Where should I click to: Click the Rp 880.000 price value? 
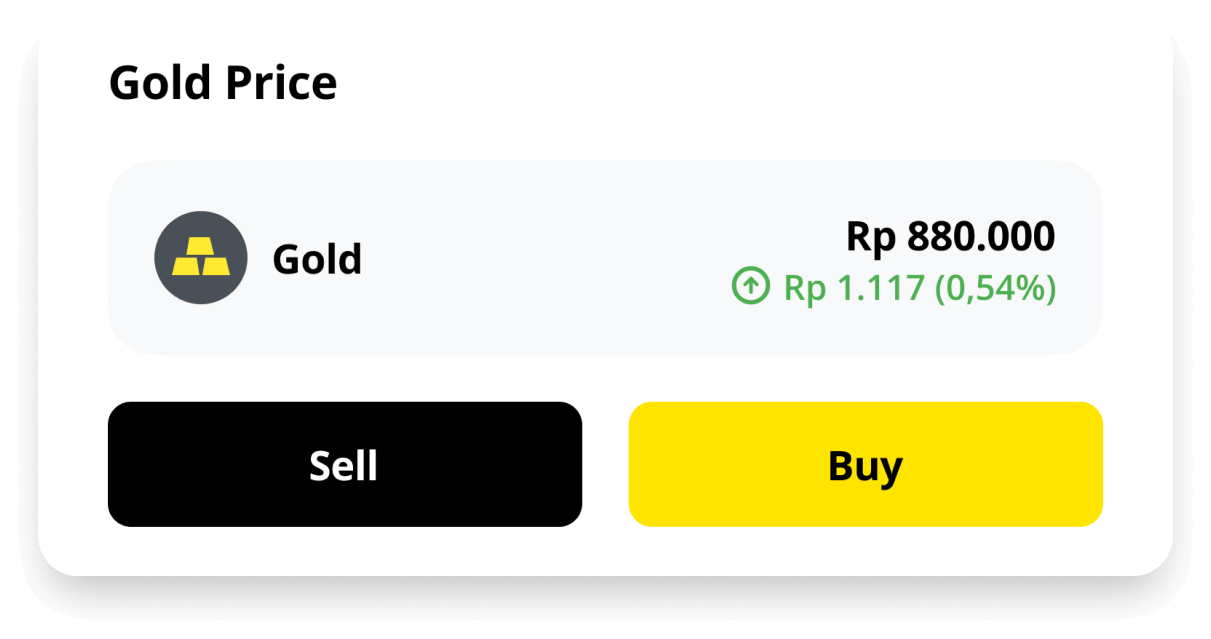pyautogui.click(x=950, y=237)
